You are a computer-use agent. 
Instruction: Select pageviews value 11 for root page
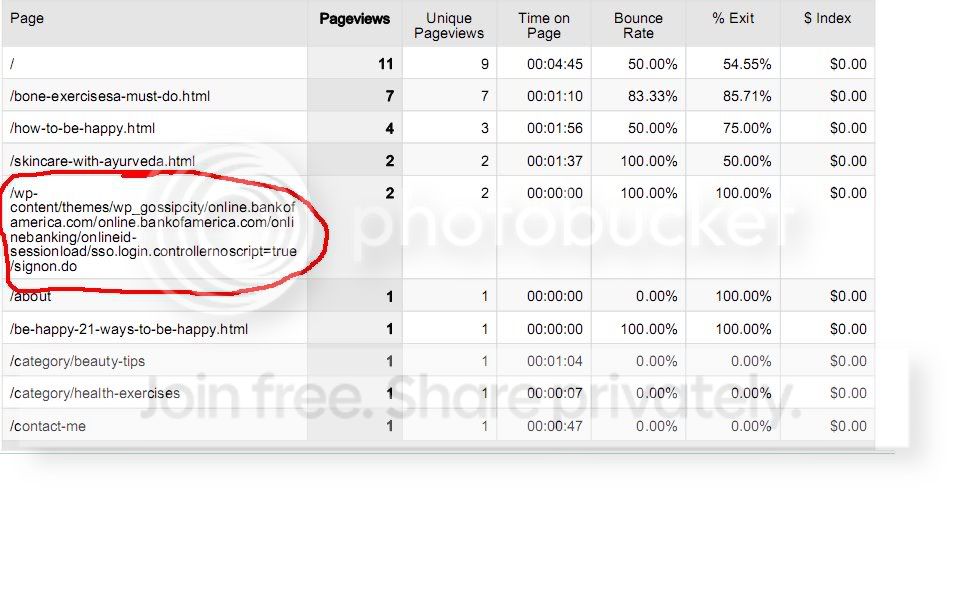(386, 64)
